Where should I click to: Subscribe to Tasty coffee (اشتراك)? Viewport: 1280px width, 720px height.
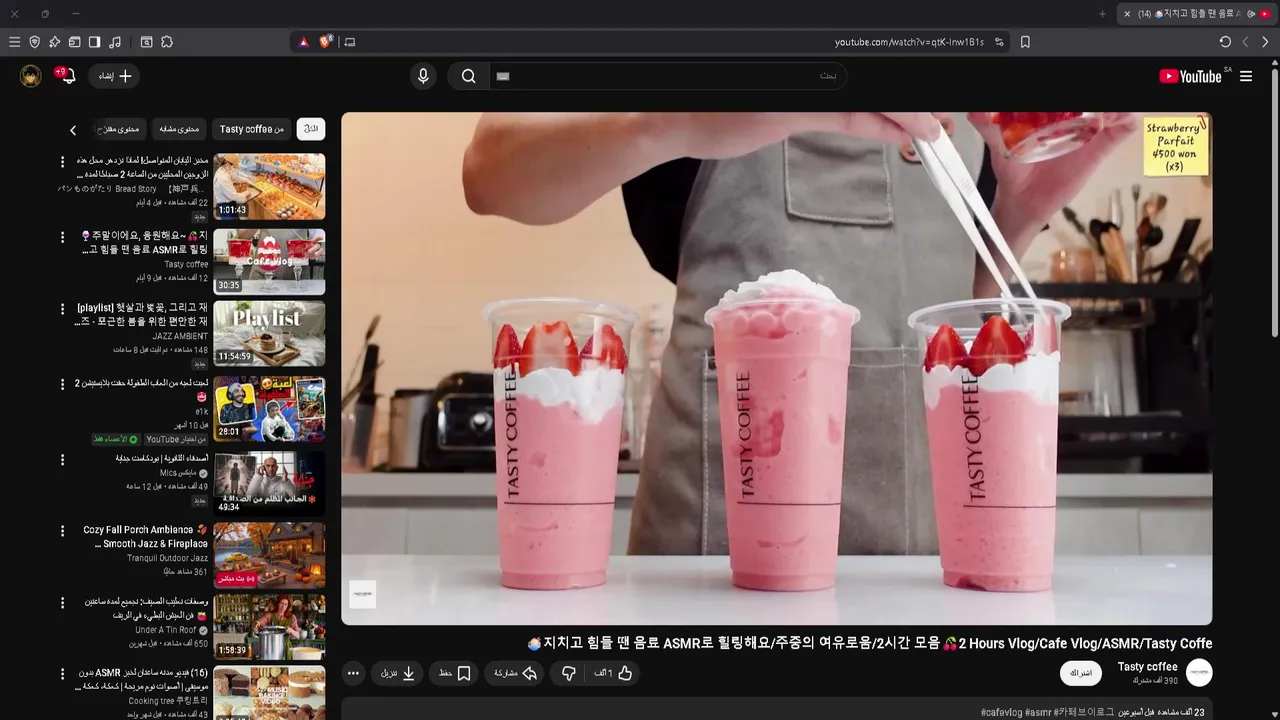[x=1081, y=673]
